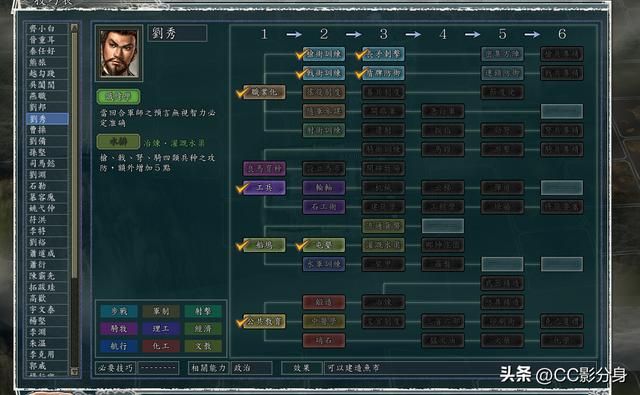Select 劉邦 in the ruler list

47,107
